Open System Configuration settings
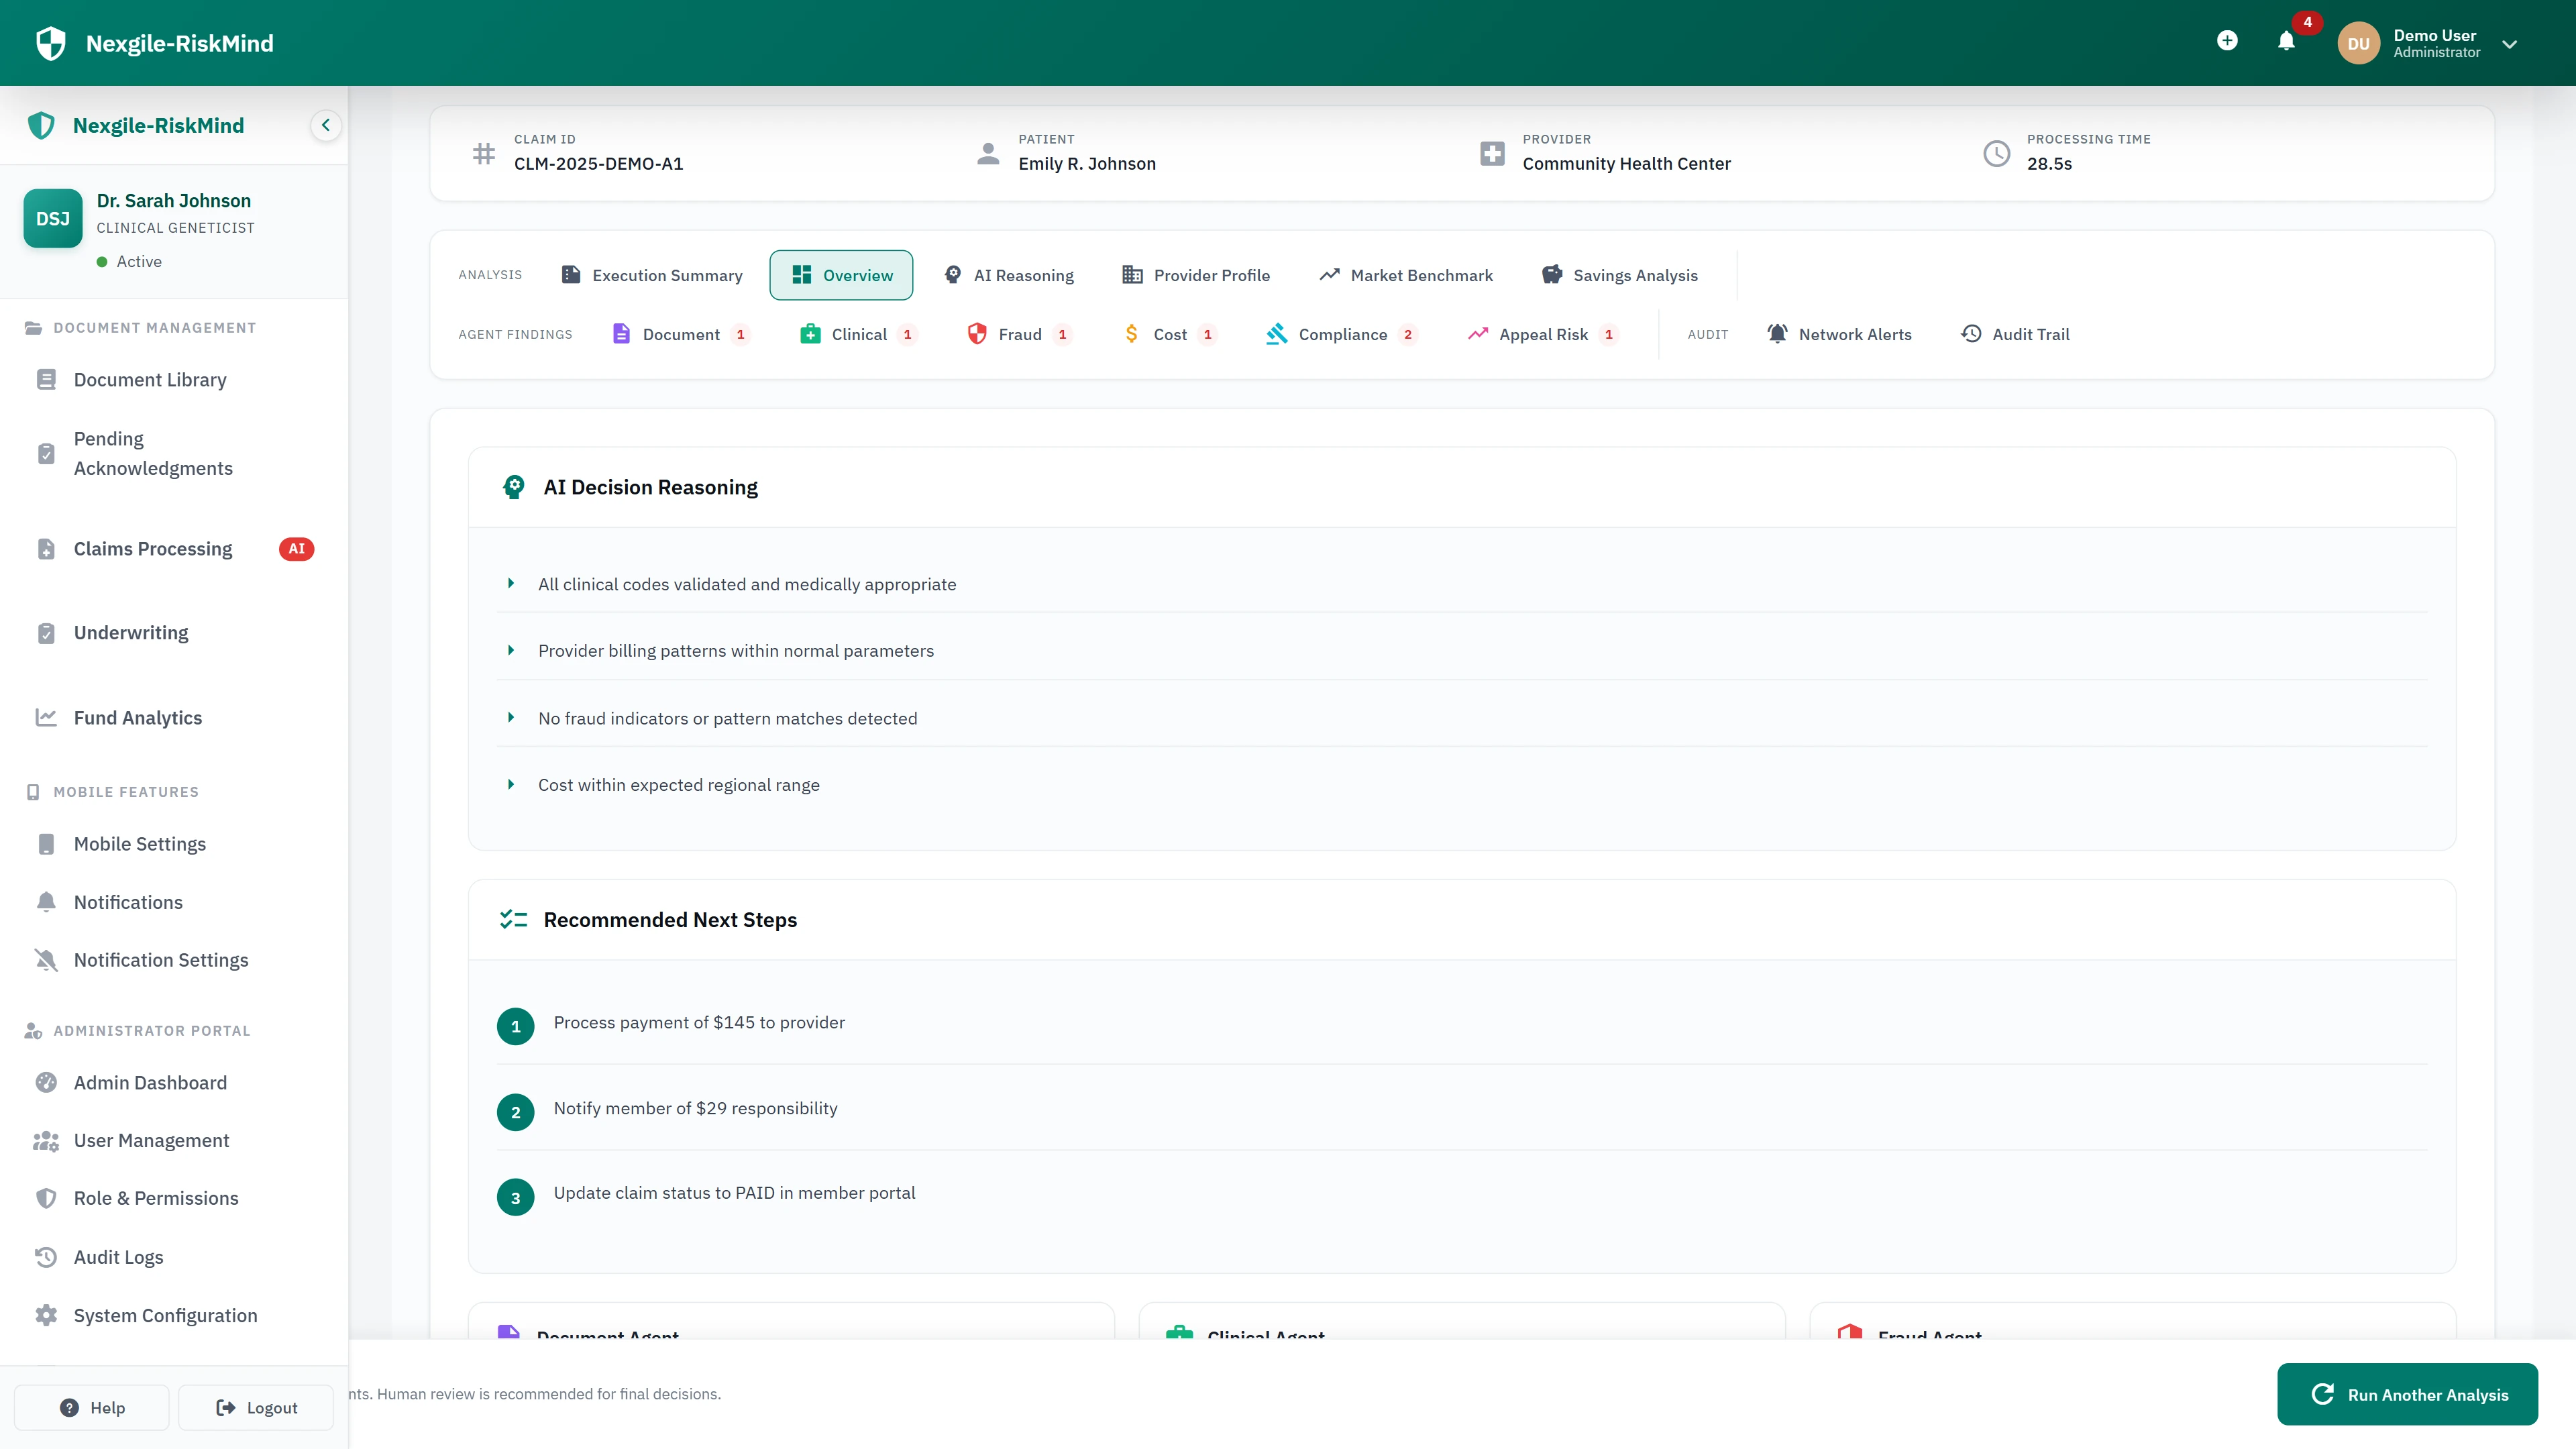 click(165, 1315)
